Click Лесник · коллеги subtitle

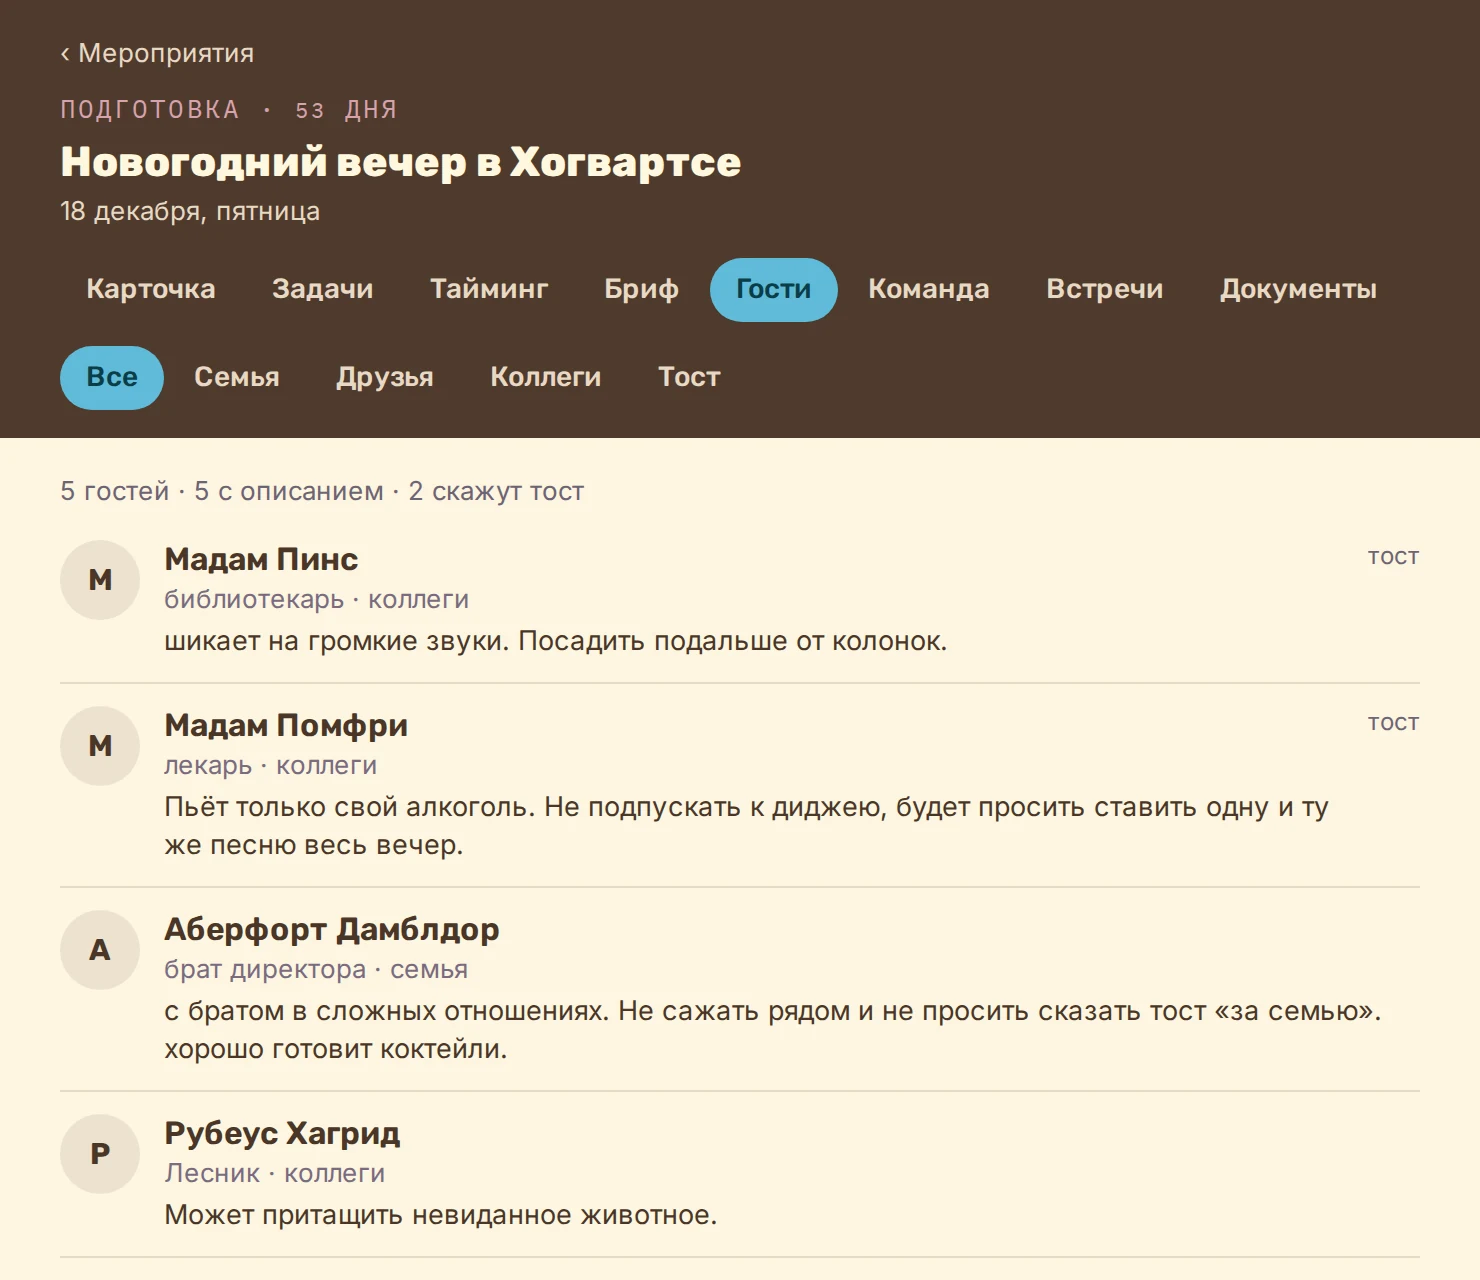(x=275, y=1173)
